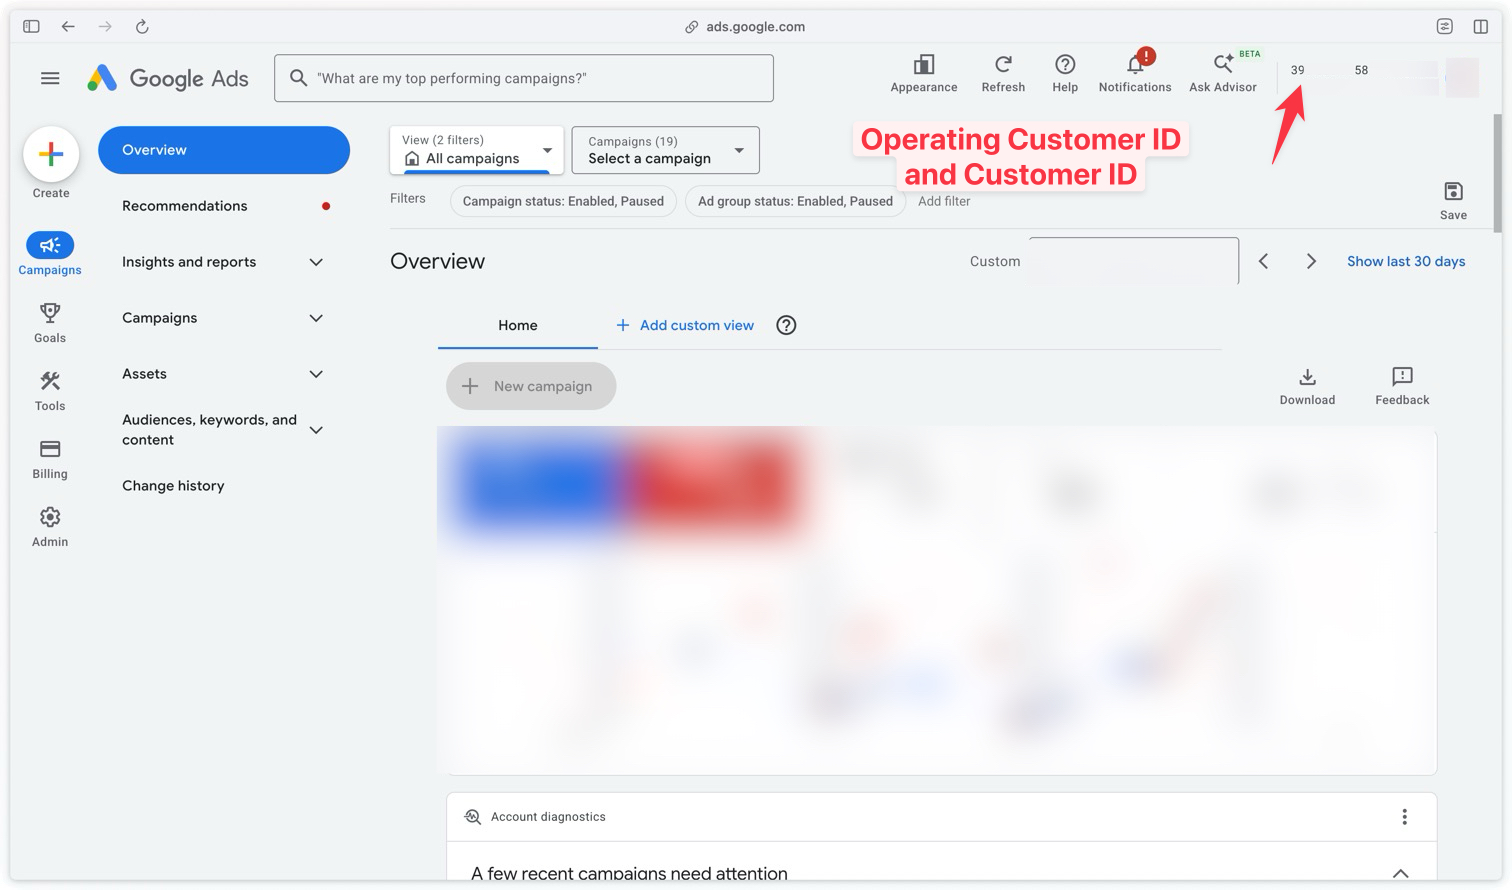Go to previous date range
Screen dimensions: 1512x890
(x=1263, y=261)
